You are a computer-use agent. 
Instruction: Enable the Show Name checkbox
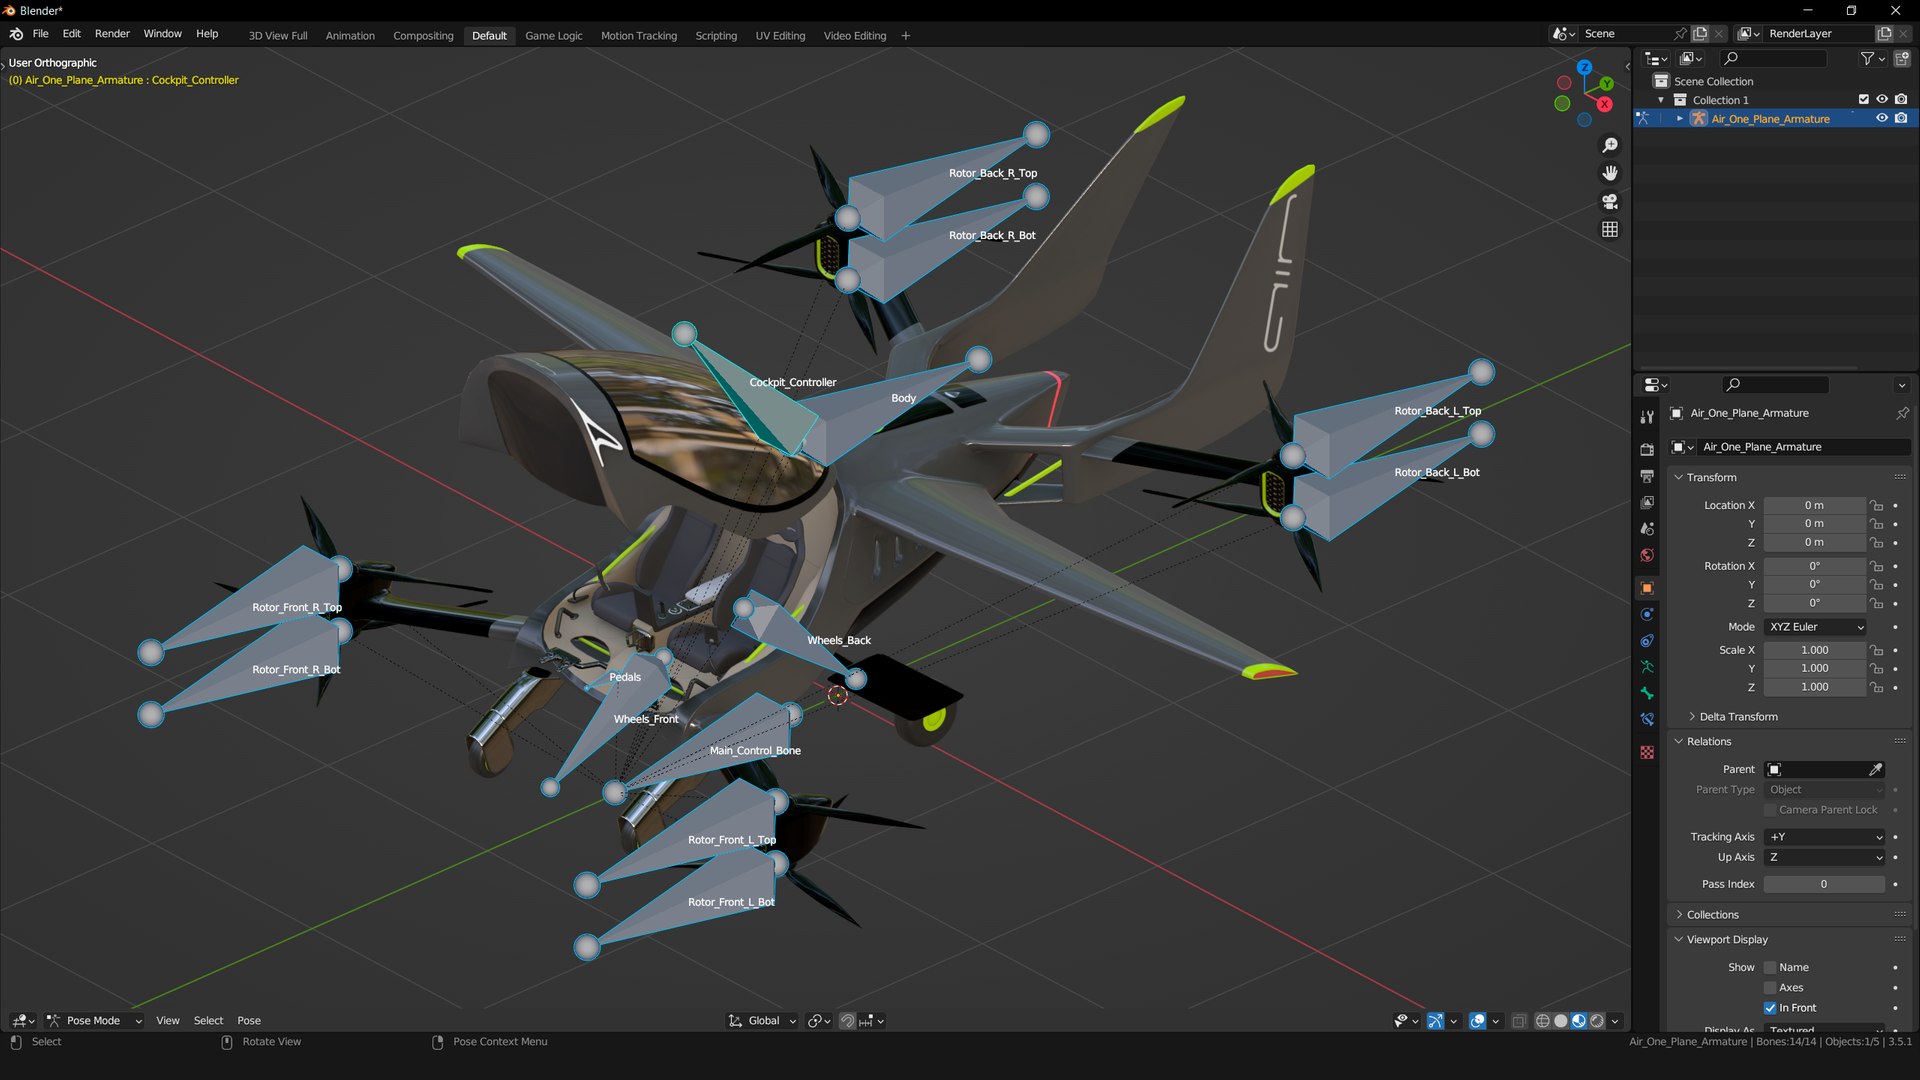click(1770, 967)
